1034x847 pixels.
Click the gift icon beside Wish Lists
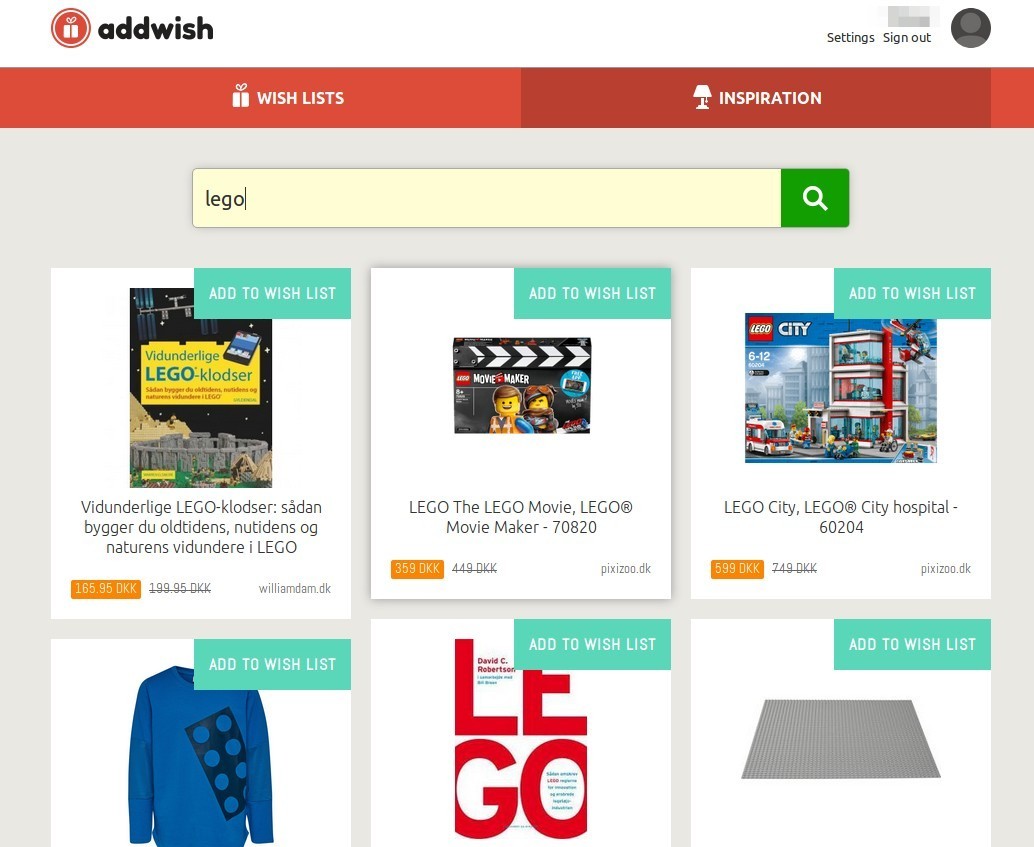coord(241,96)
